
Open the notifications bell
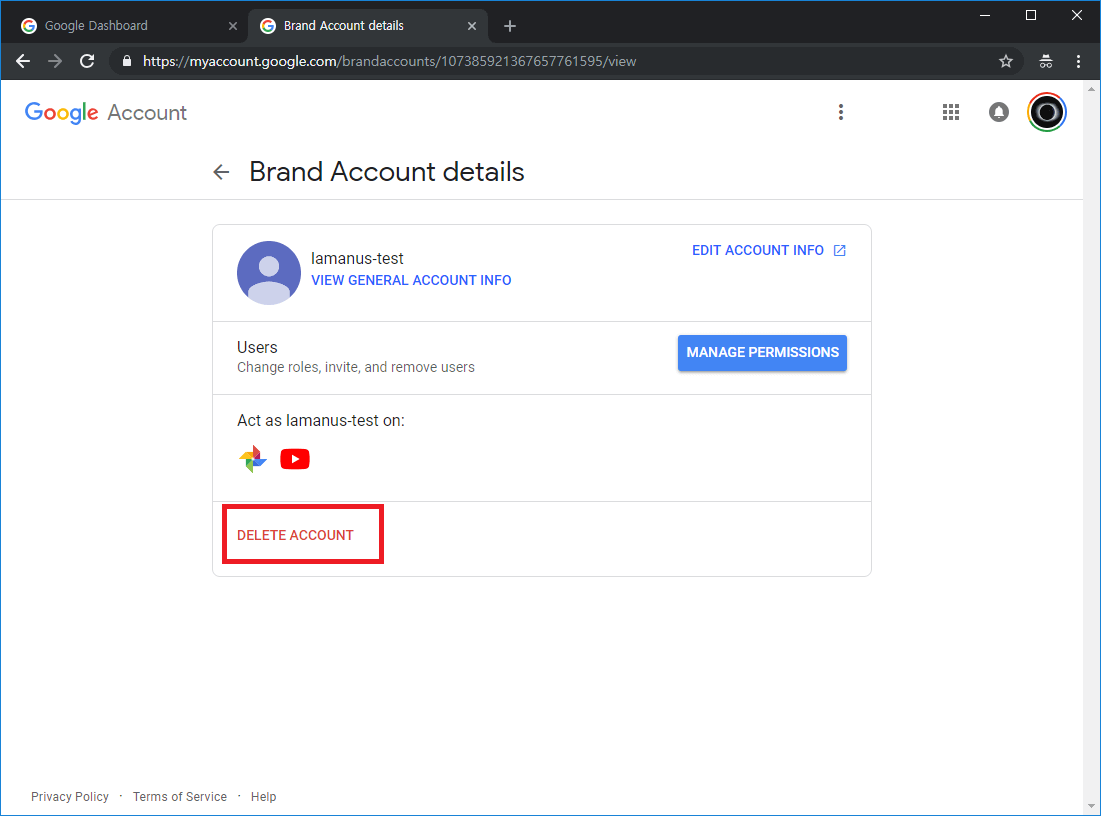[998, 112]
